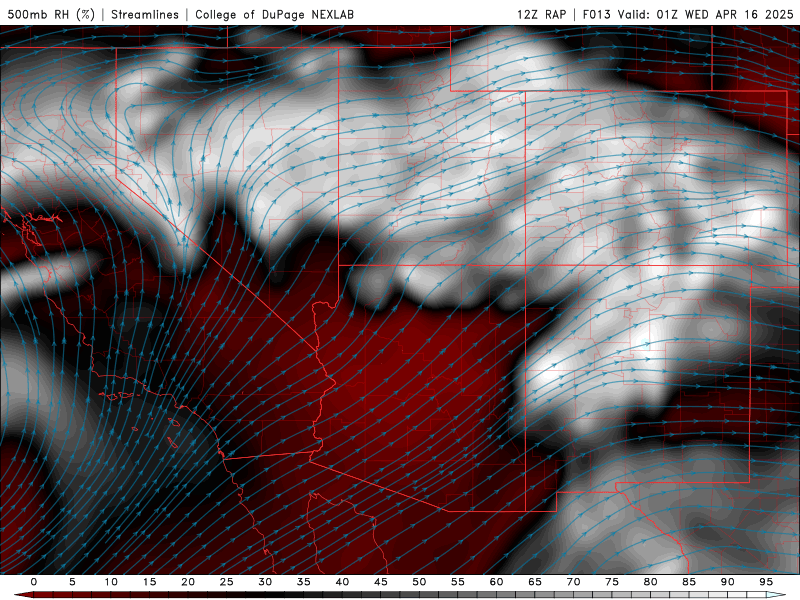
Task: Click the colorbar value label "50"
Action: tap(419, 582)
